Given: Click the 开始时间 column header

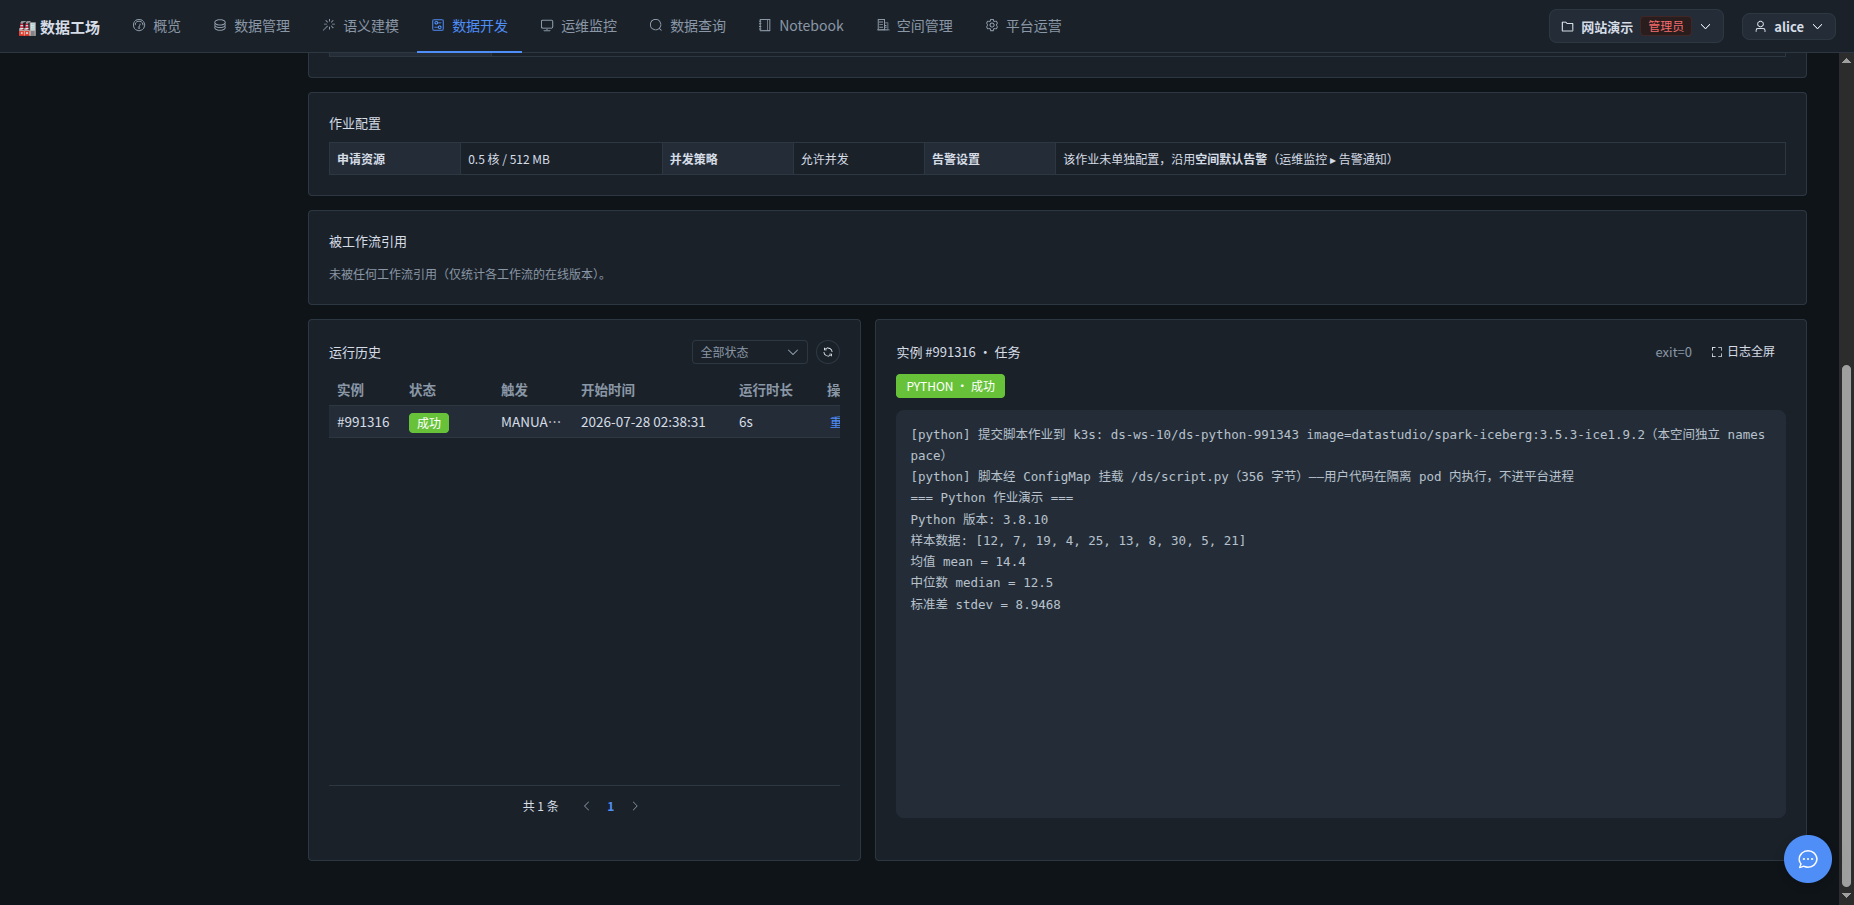Looking at the screenshot, I should (608, 390).
